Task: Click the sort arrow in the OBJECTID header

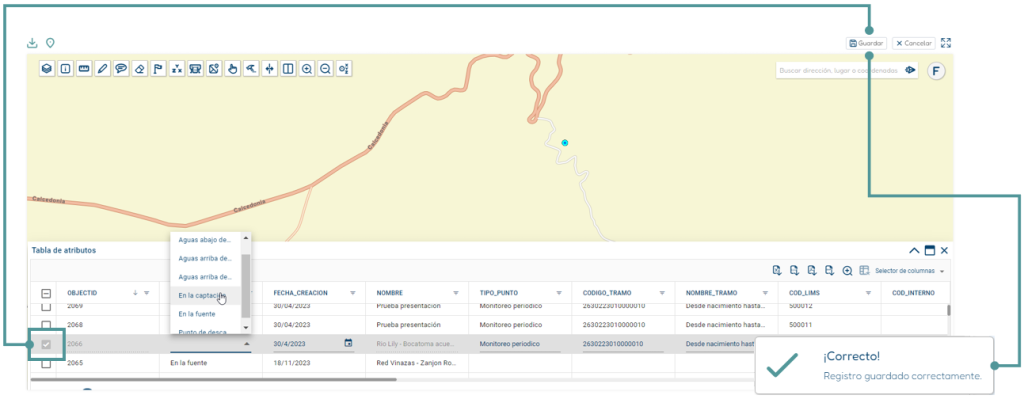Action: coord(135,293)
